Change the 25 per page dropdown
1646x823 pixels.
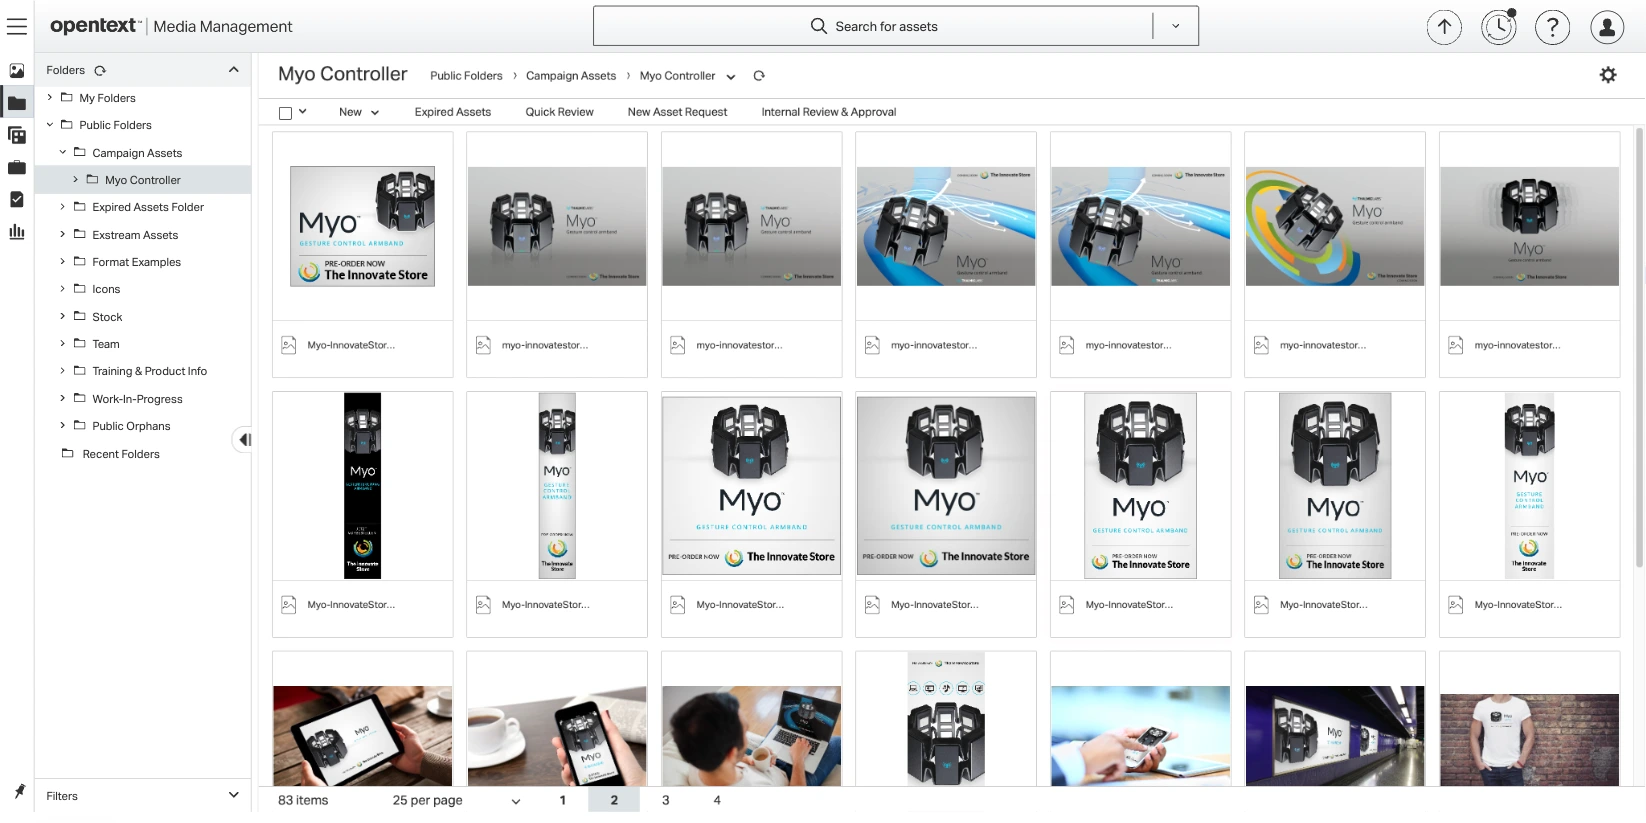coord(456,801)
